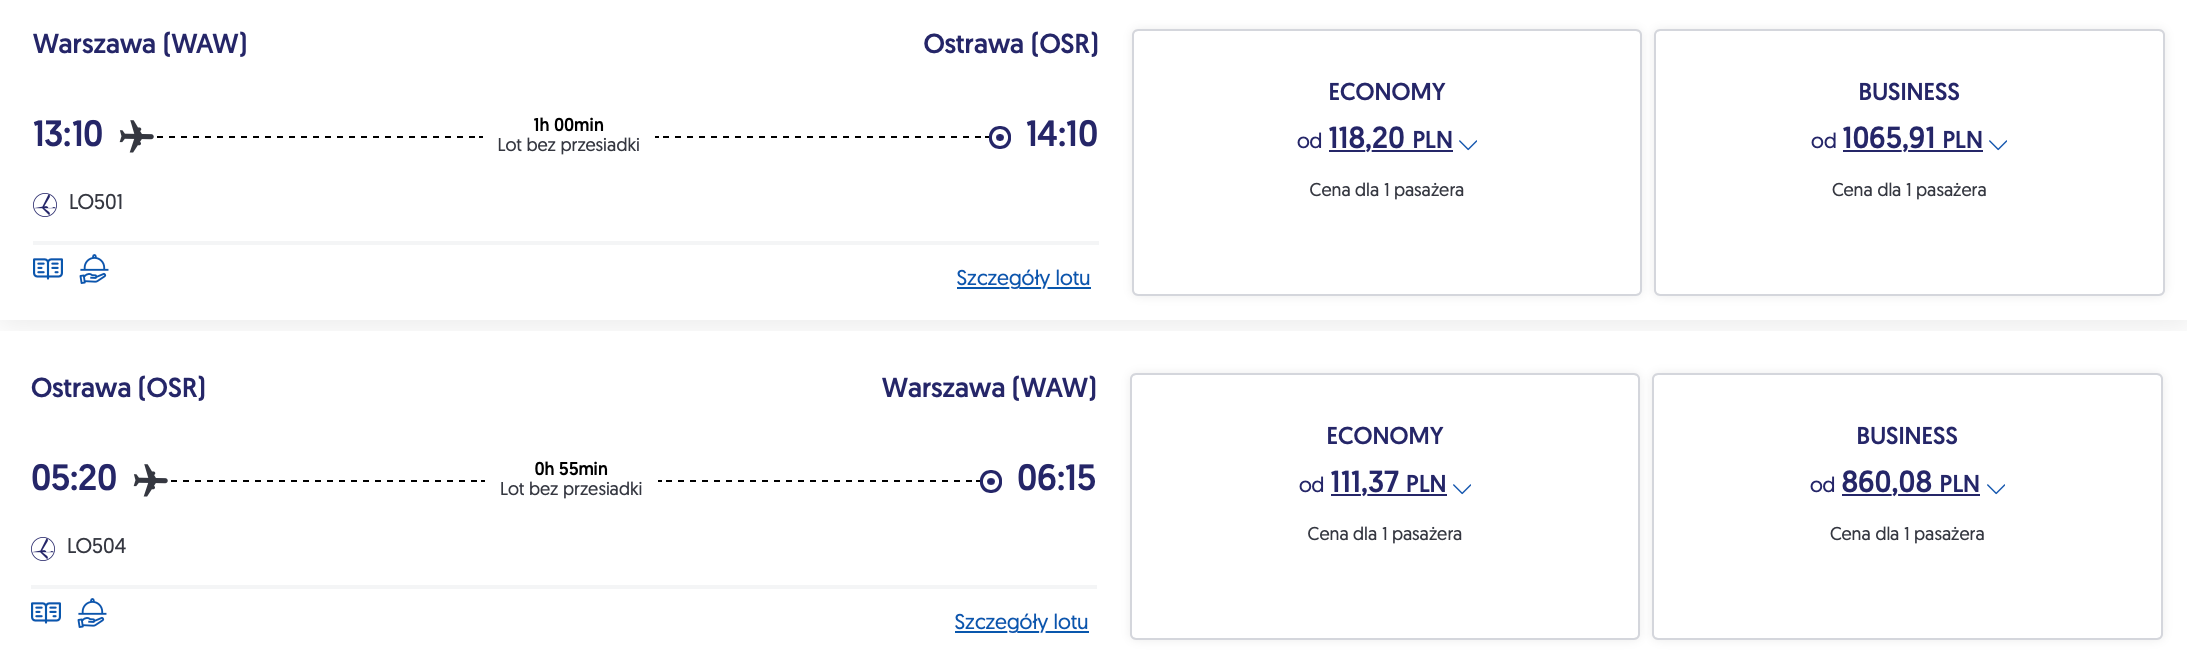
Task: Open Szczegóły lotu for Warszawa–Ostrawa flight
Action: [1023, 278]
